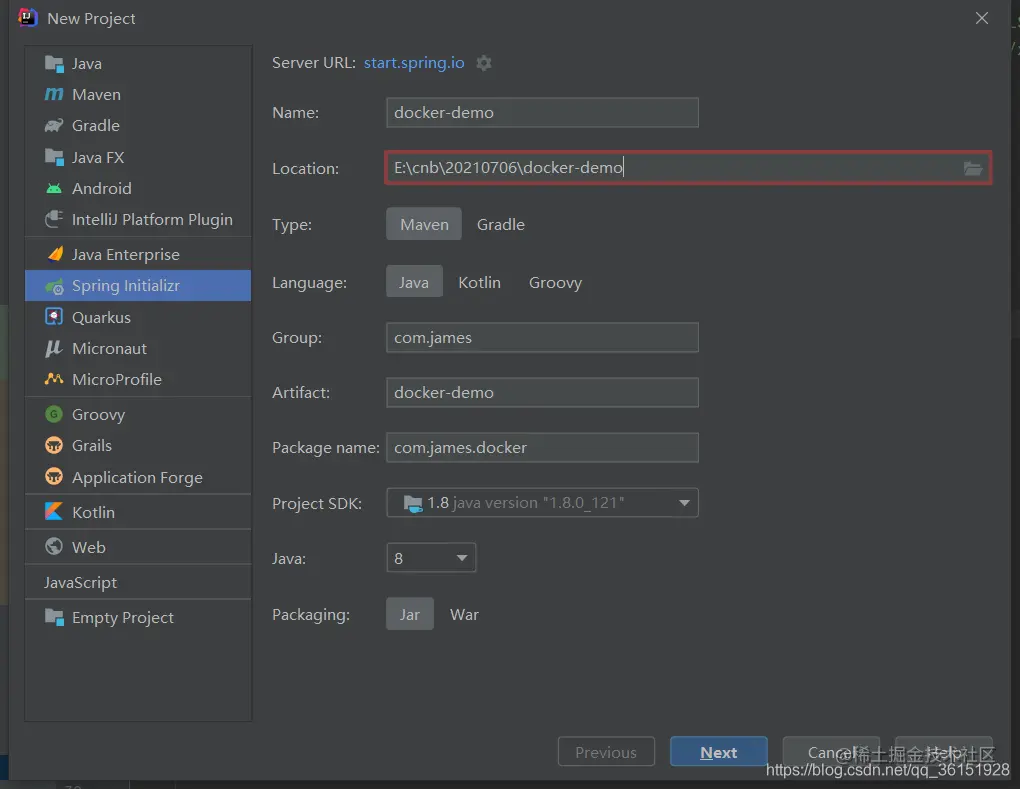The height and width of the screenshot is (789, 1020).
Task: Click the Micronaut mu icon
Action: point(53,349)
